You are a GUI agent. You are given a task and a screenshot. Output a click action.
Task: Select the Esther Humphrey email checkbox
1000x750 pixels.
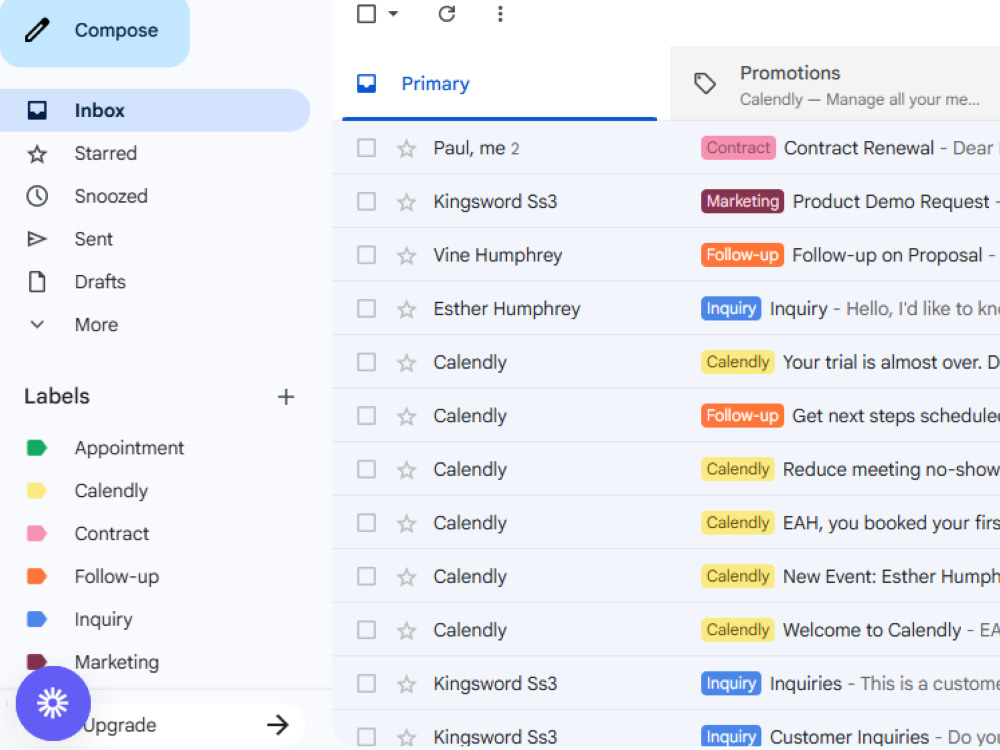click(366, 309)
